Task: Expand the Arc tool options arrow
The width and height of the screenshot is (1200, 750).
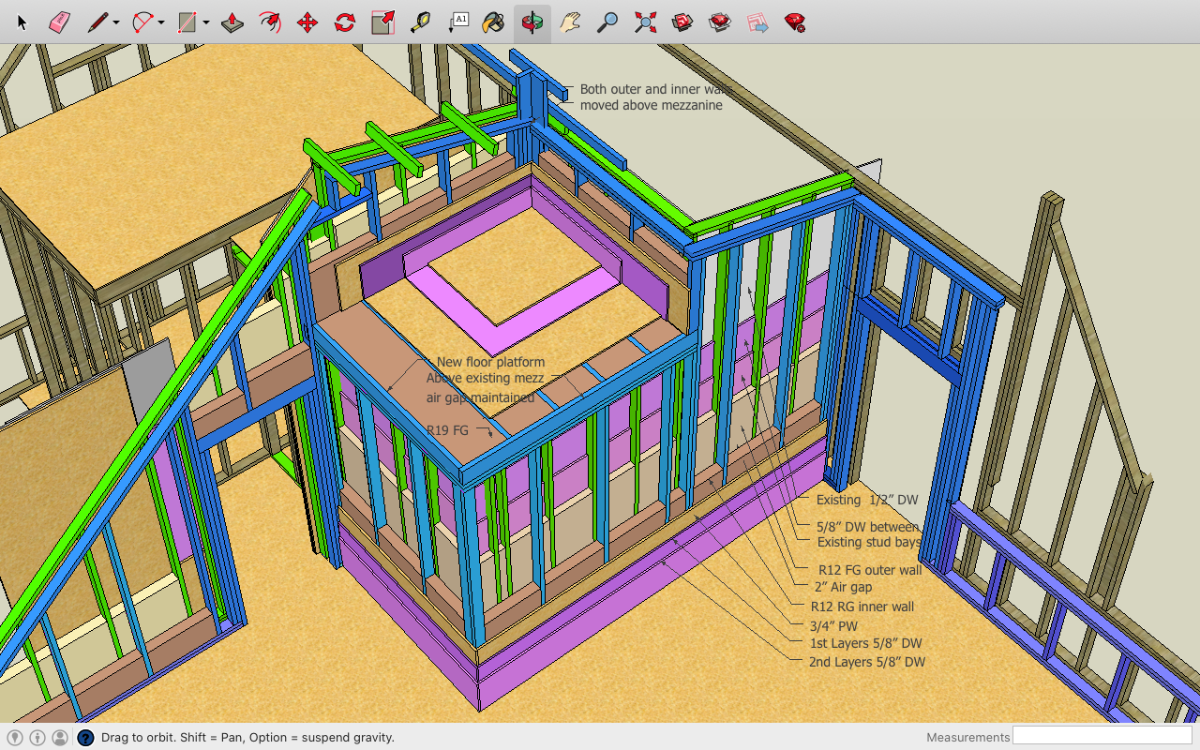Action: (x=161, y=23)
